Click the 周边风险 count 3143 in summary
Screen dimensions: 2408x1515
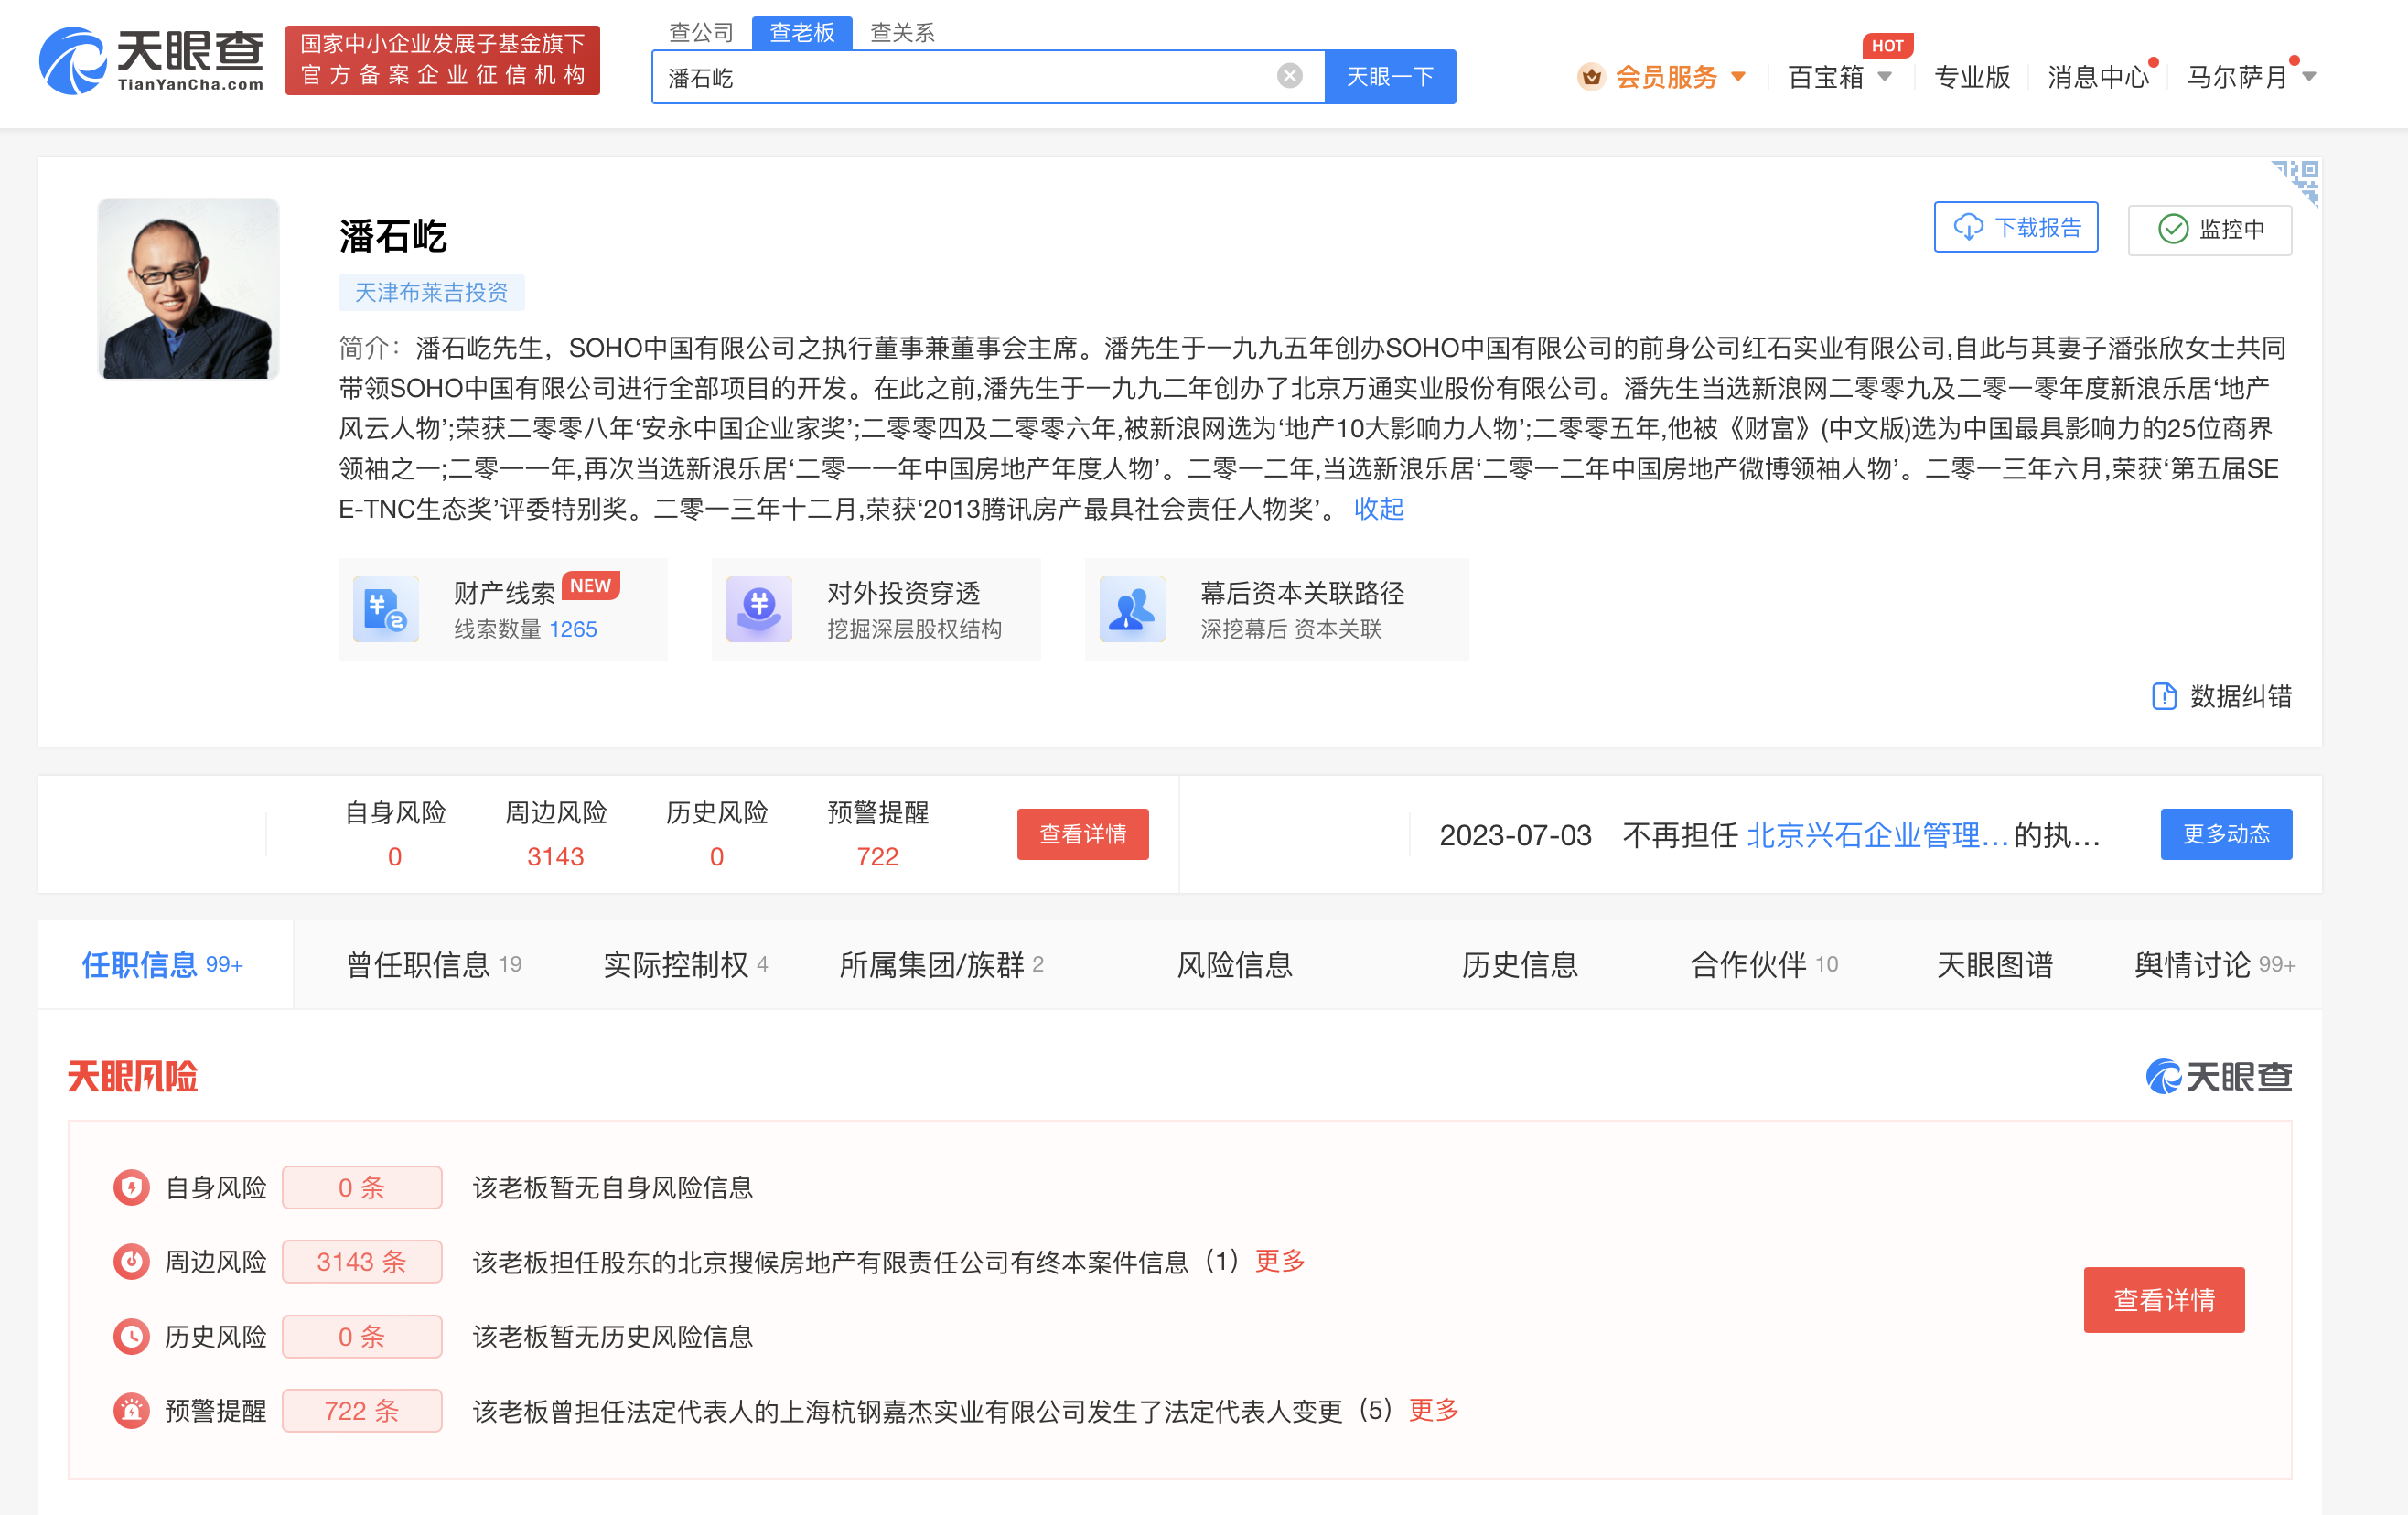pos(555,856)
